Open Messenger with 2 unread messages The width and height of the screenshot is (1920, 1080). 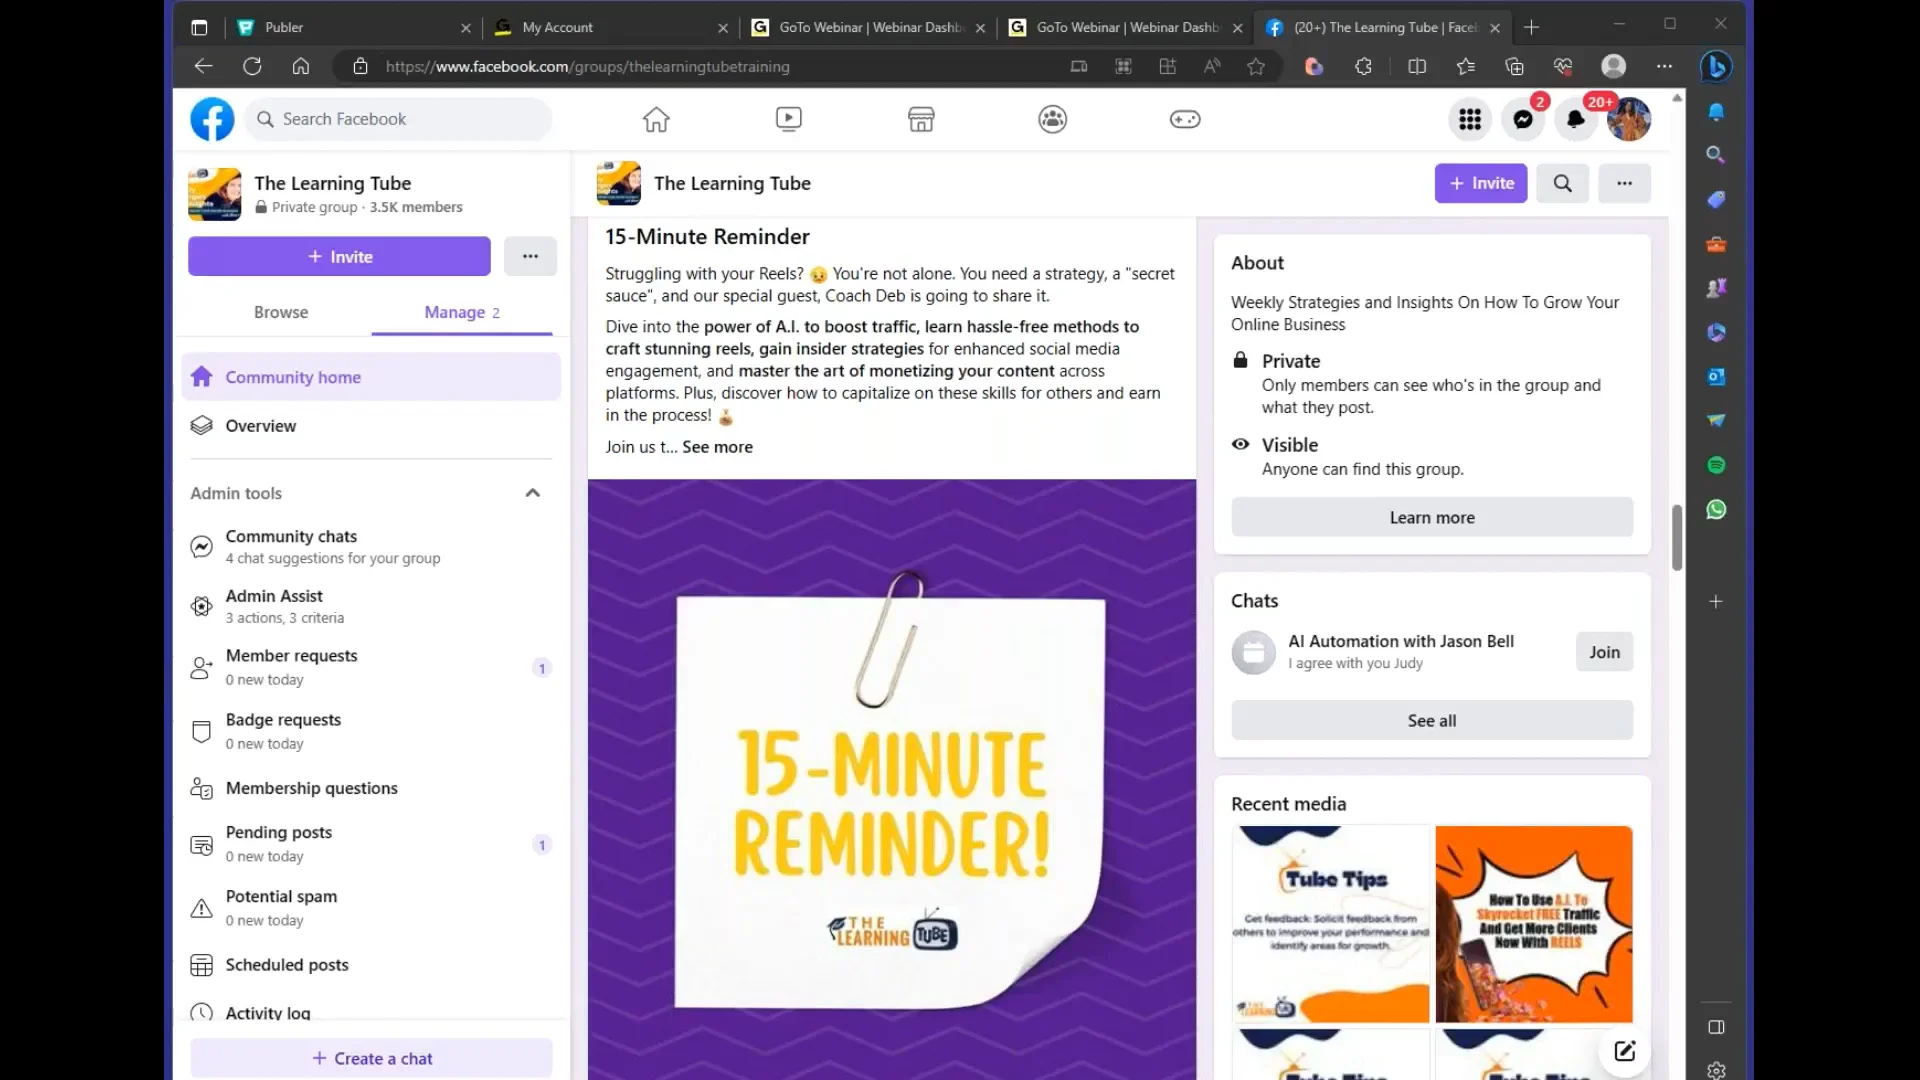pyautogui.click(x=1523, y=120)
